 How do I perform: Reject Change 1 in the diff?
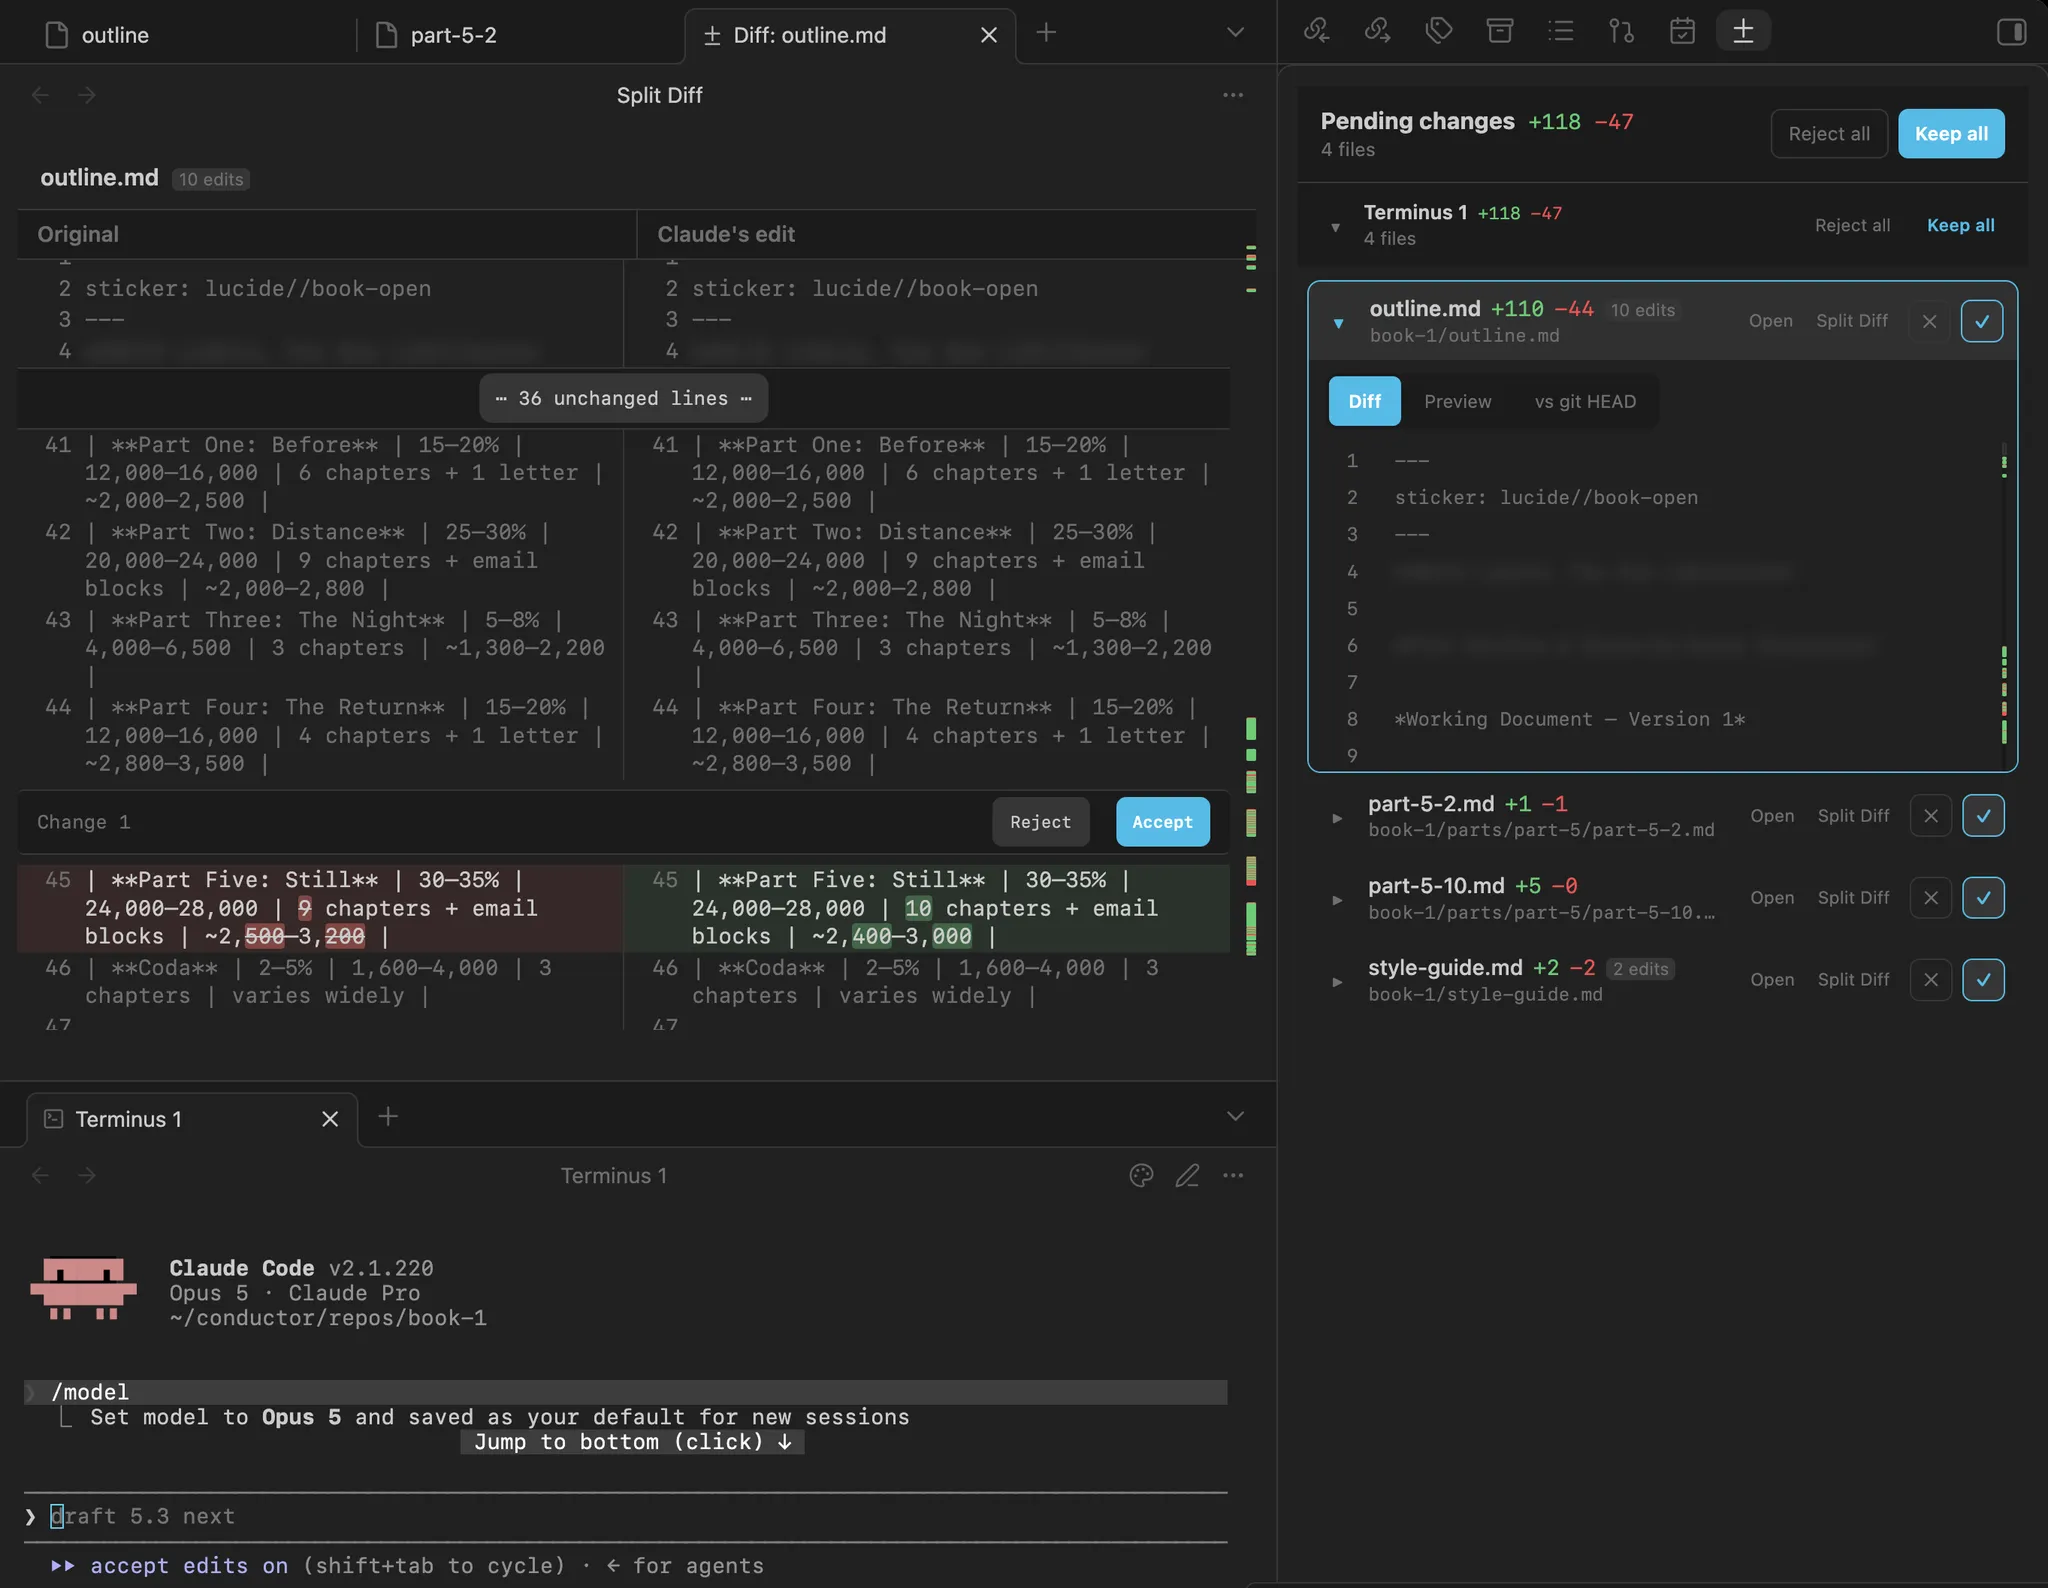[1040, 822]
